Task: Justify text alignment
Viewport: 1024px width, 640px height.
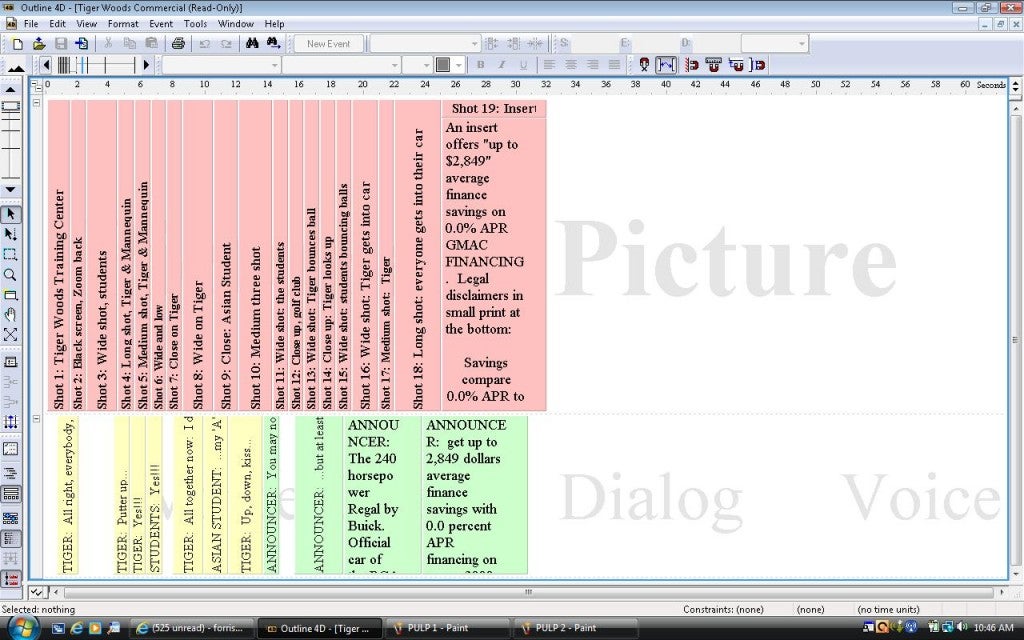Action: pos(614,65)
